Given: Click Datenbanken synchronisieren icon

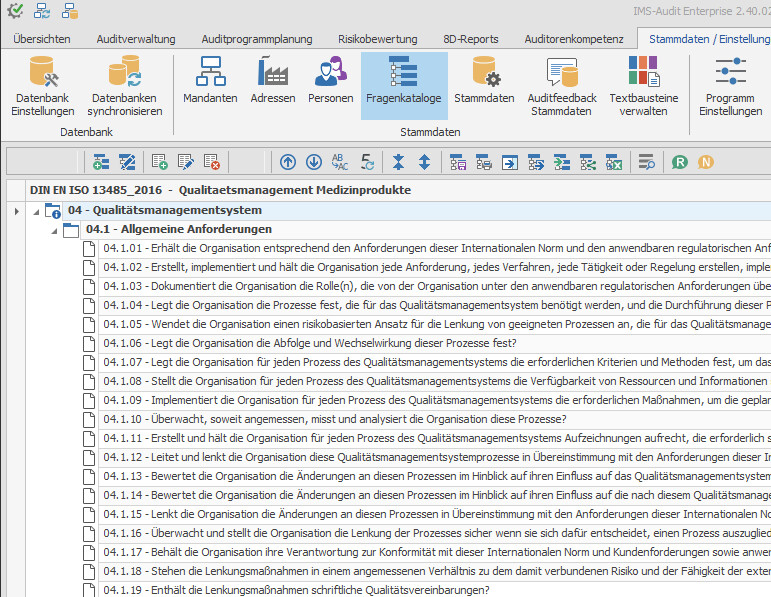Looking at the screenshot, I should (x=124, y=72).
